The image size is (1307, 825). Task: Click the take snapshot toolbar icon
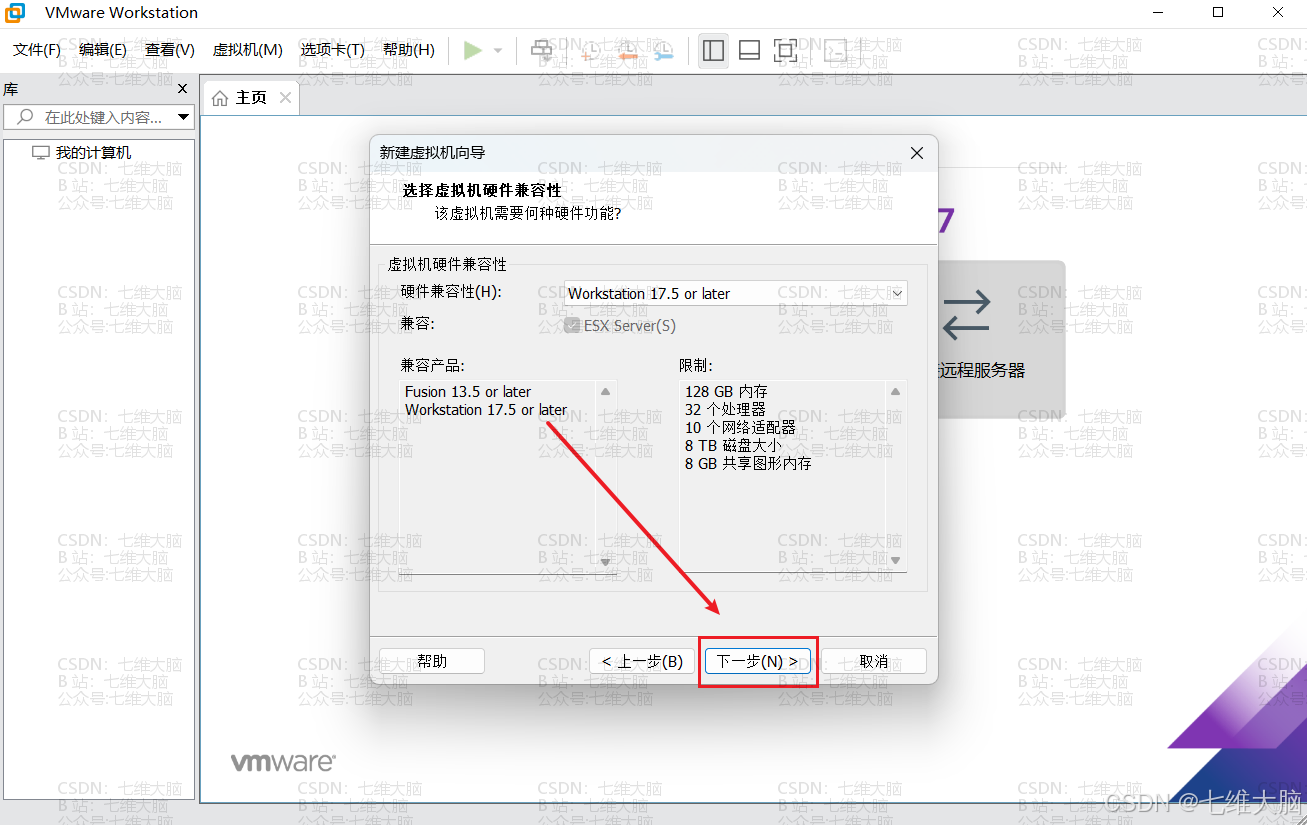(591, 50)
